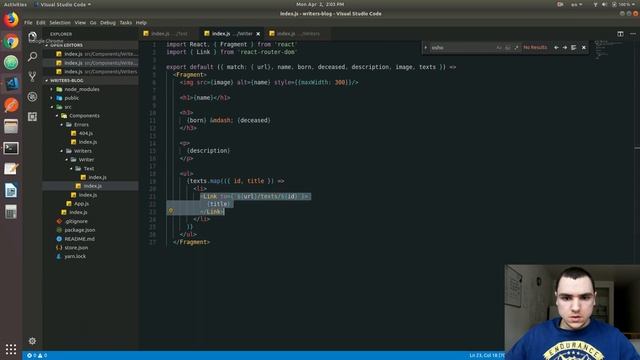Open the Debug view in the activity bar
Screen dimensions: 640x360
[x=32, y=97]
